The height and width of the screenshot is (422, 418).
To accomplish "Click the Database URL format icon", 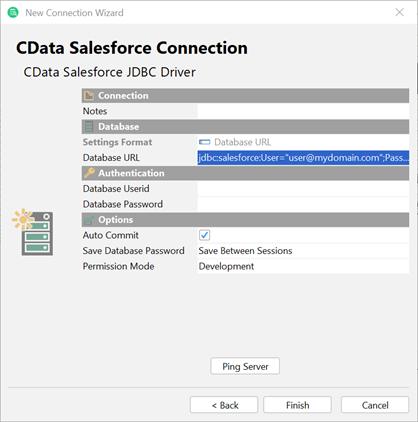I will (x=204, y=142).
